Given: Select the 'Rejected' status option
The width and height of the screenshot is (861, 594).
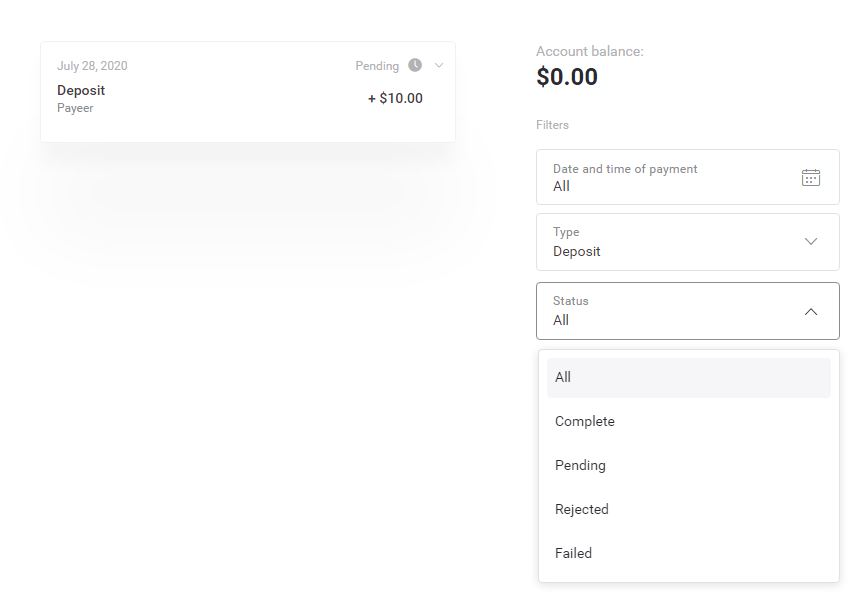Looking at the screenshot, I should click(x=582, y=509).
